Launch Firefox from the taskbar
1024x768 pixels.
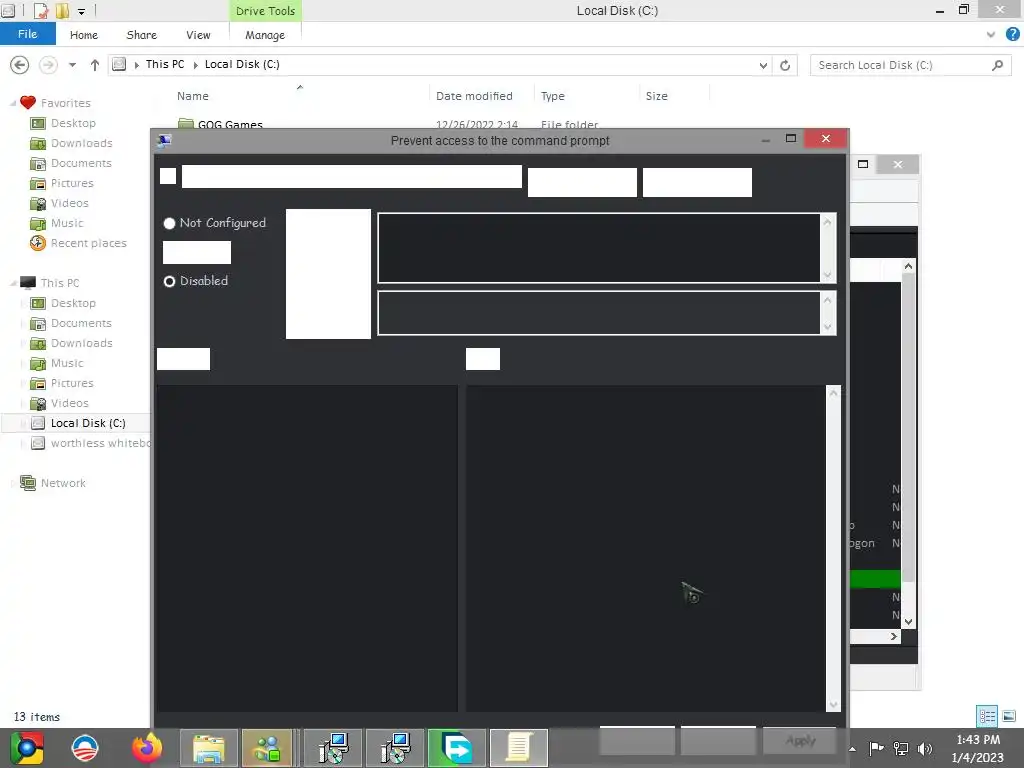(147, 748)
